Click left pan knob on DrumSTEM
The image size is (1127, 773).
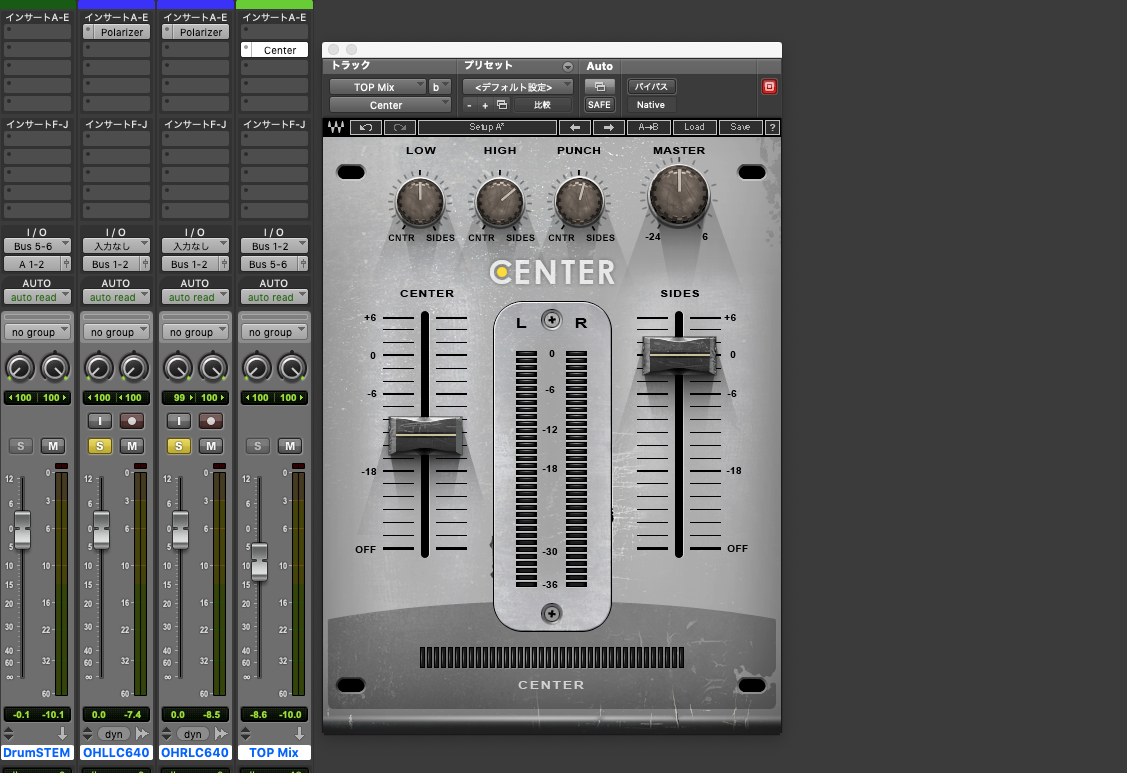19,367
